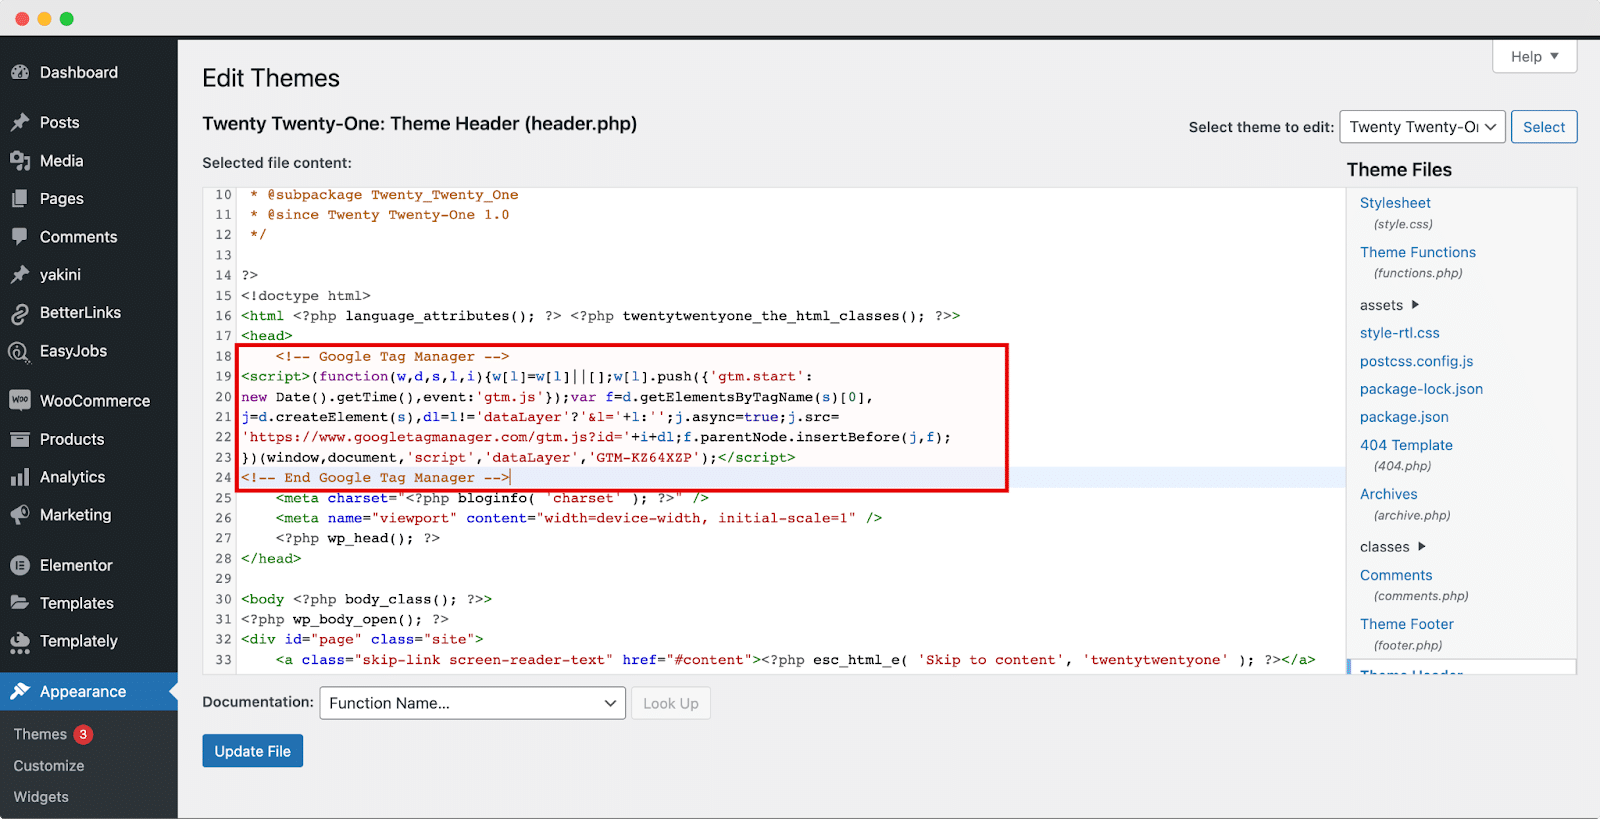
Task: Click code line 15 doctype html
Action: (306, 296)
